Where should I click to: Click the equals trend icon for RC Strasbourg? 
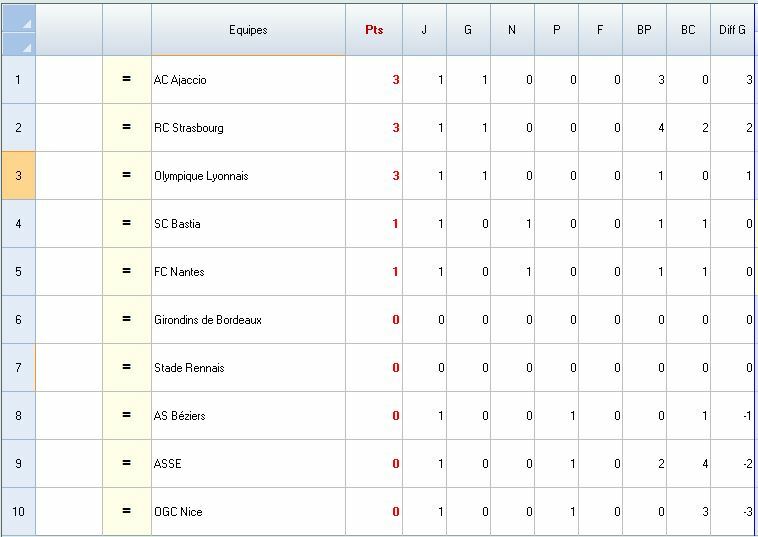[127, 128]
